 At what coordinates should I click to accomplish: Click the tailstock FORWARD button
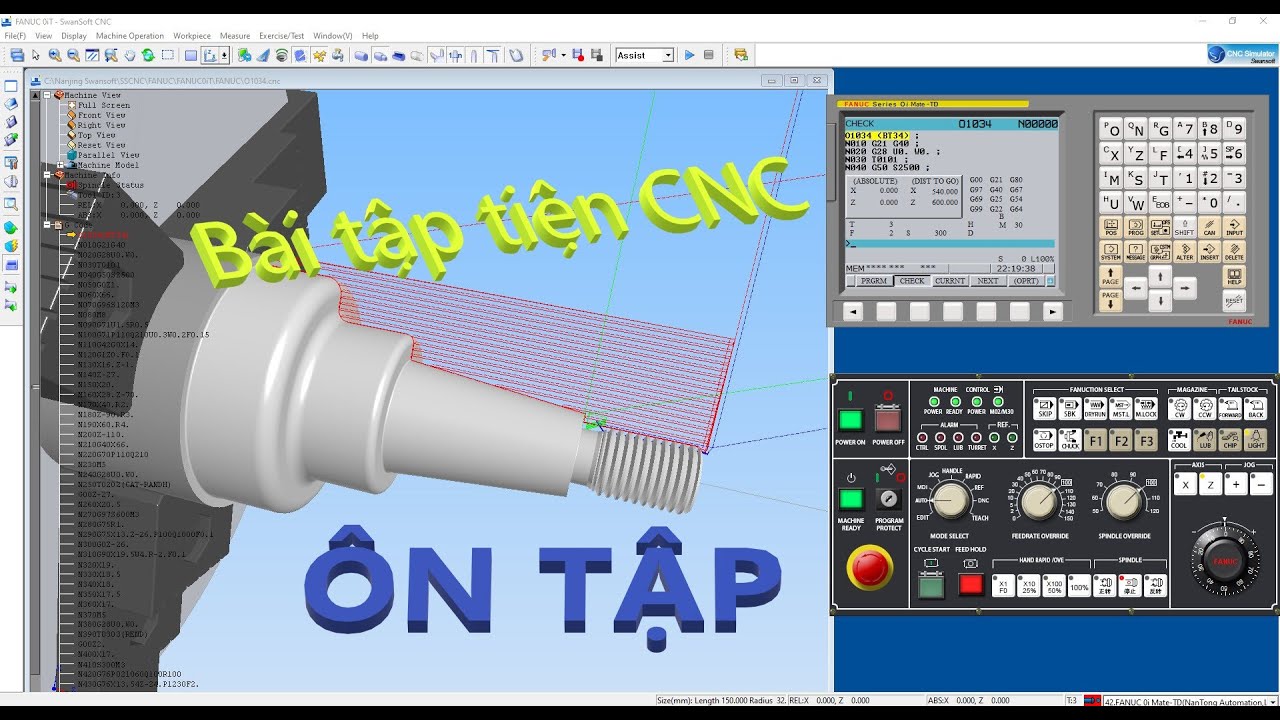1230,408
